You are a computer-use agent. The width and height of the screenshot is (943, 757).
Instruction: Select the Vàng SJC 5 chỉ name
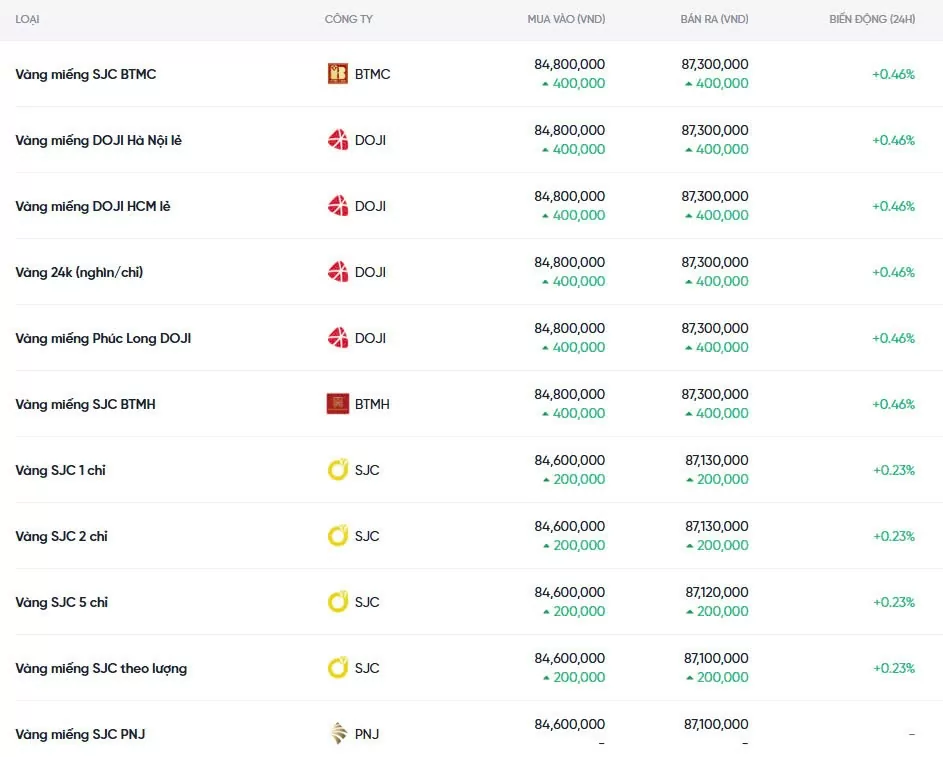61,602
